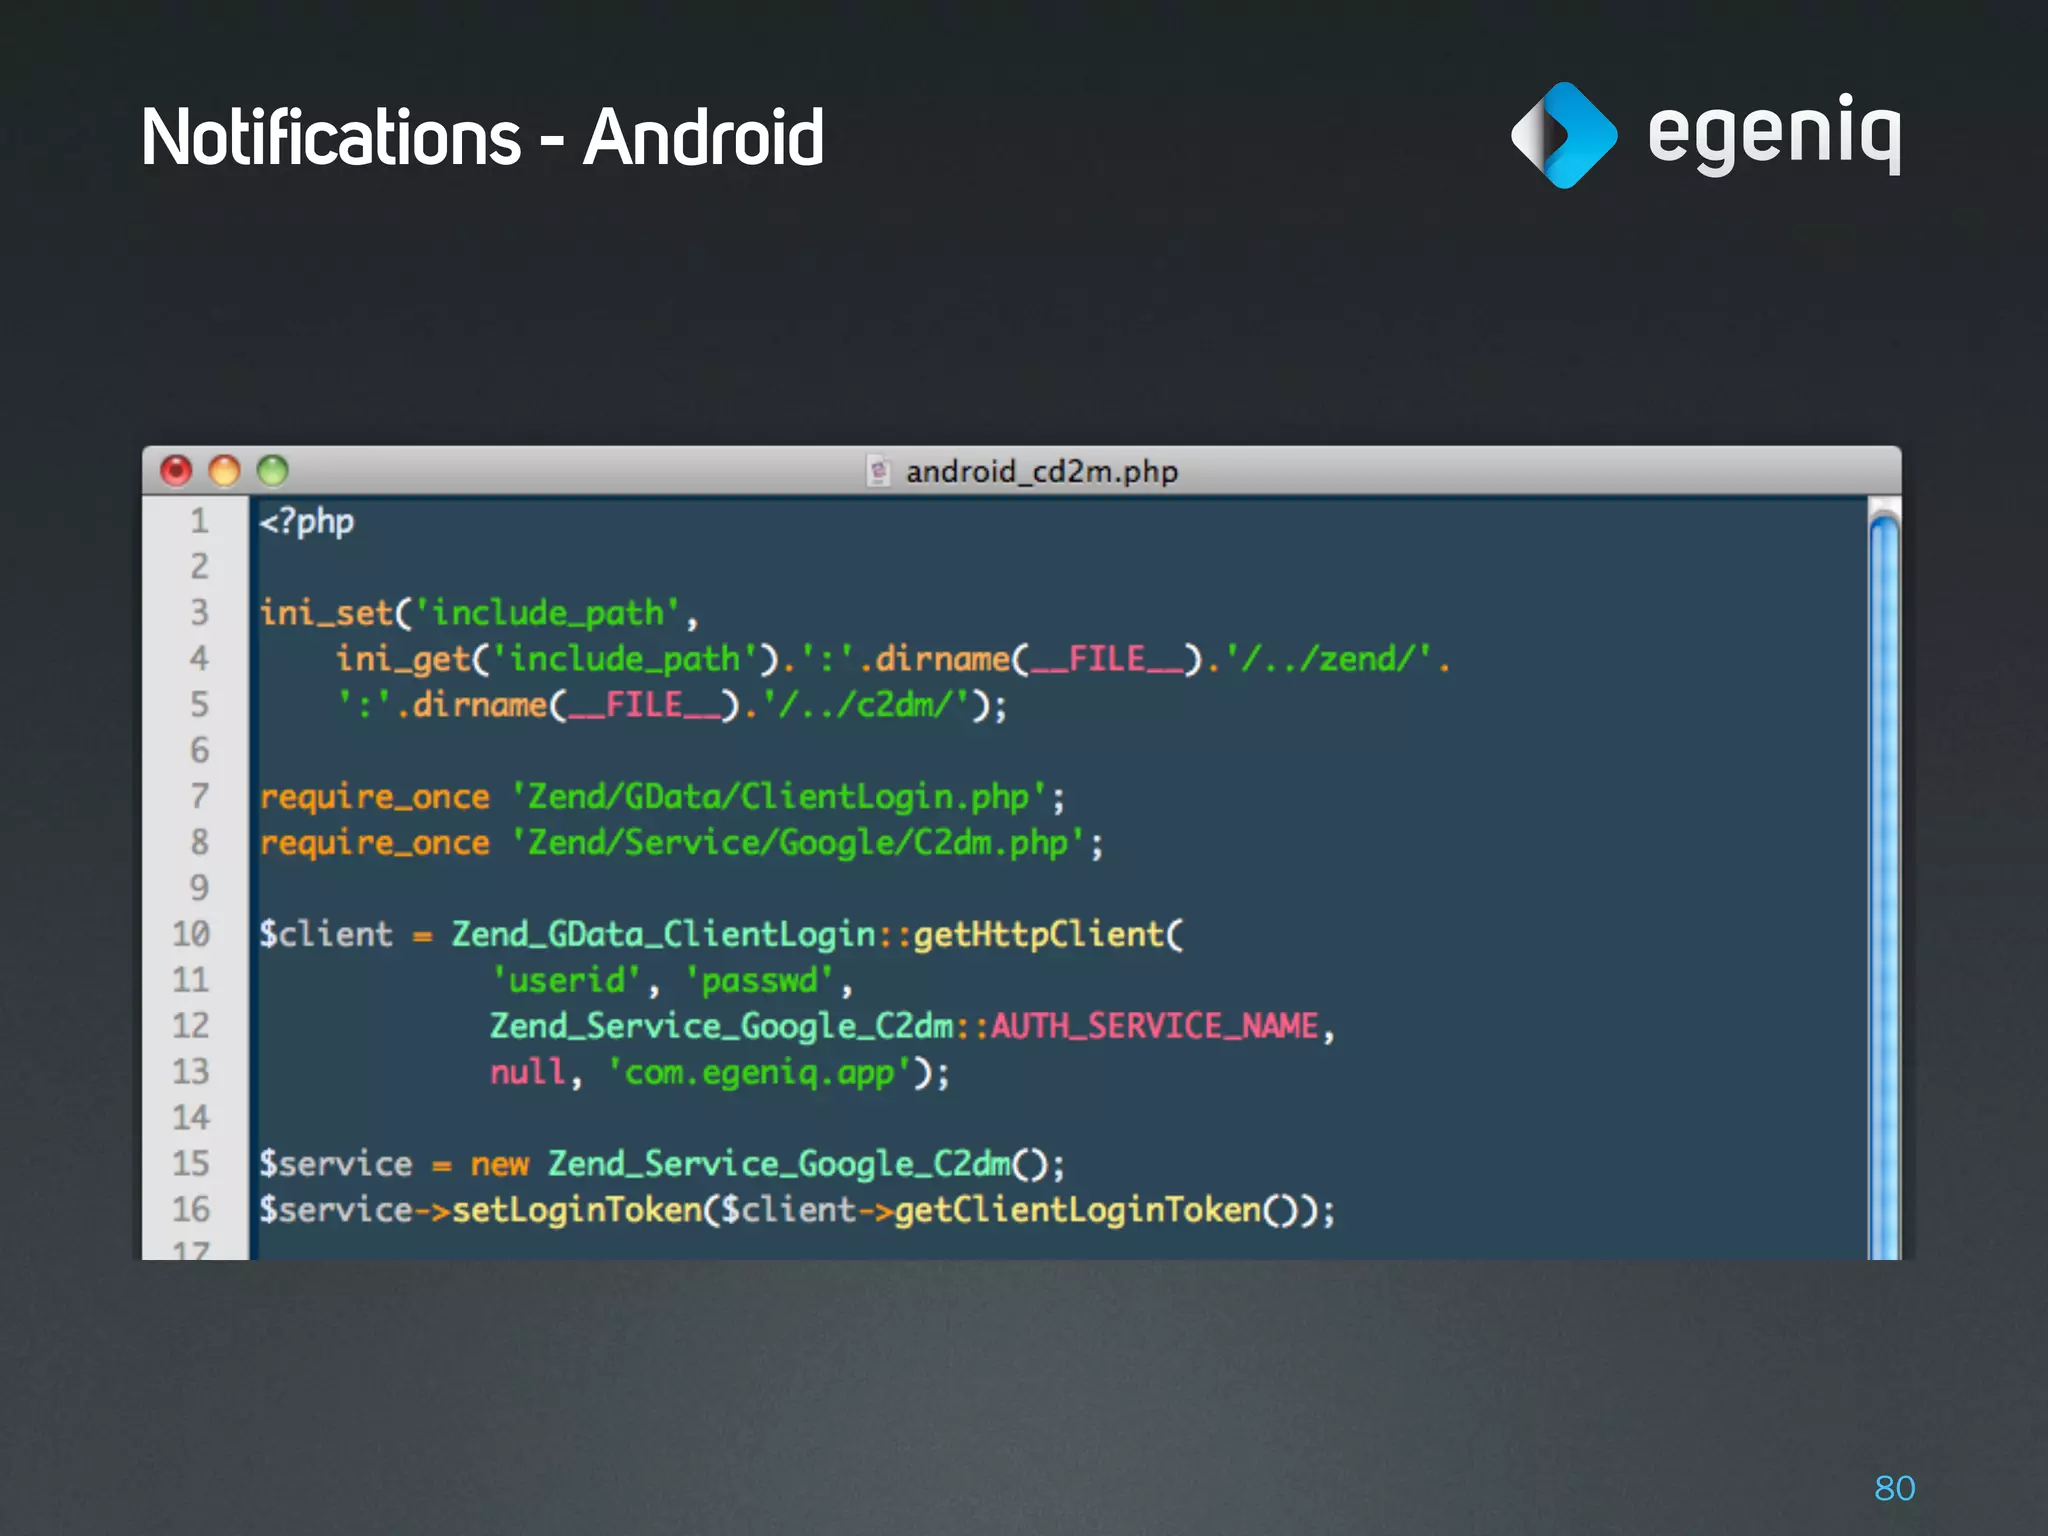Click the <?php opening tag
This screenshot has width=2048, height=1536.
tap(307, 522)
